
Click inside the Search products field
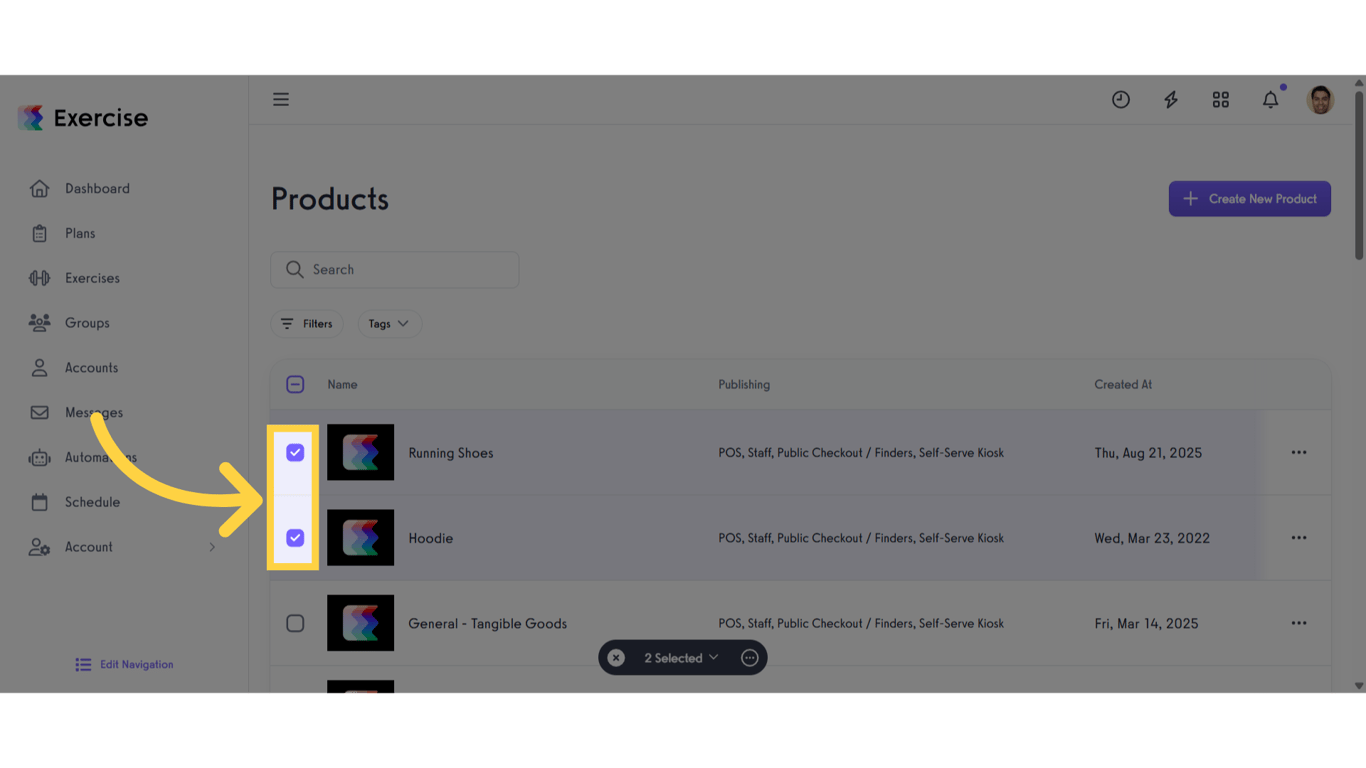(x=394, y=269)
